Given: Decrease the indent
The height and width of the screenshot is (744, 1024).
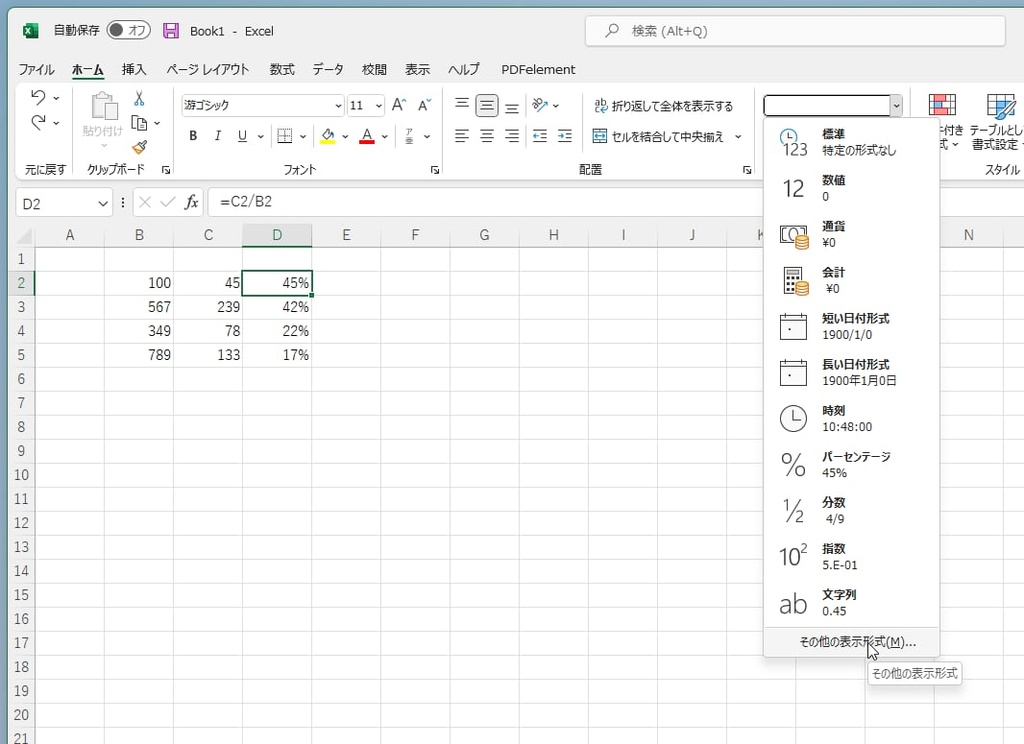Looking at the screenshot, I should [539, 136].
